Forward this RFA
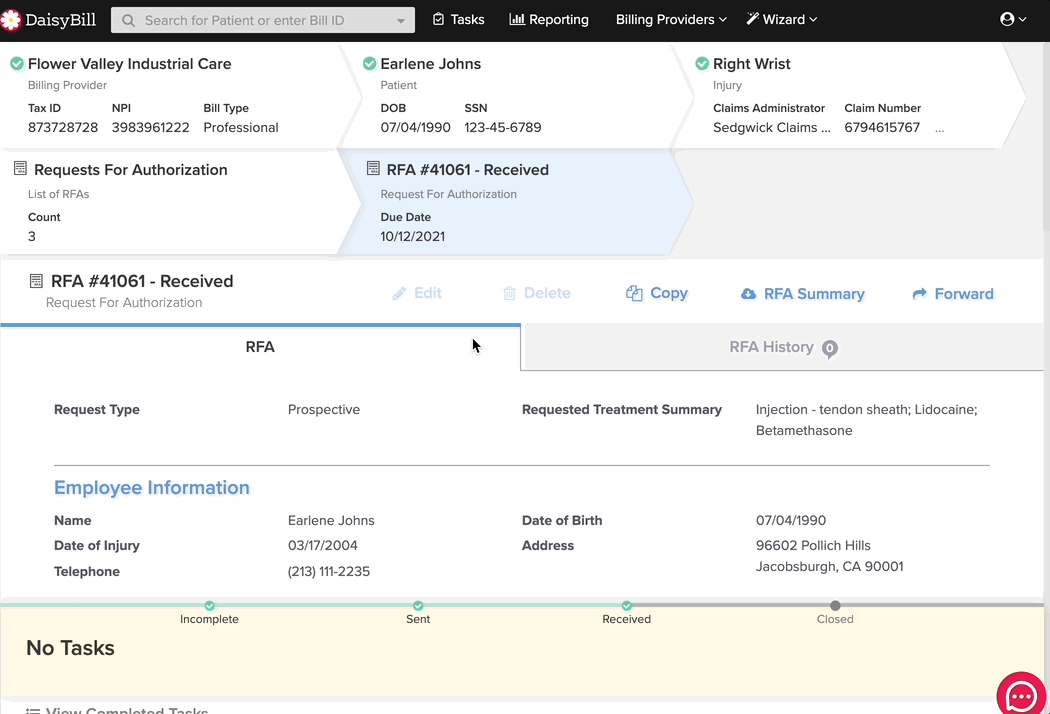The height and width of the screenshot is (714, 1050). point(953,293)
